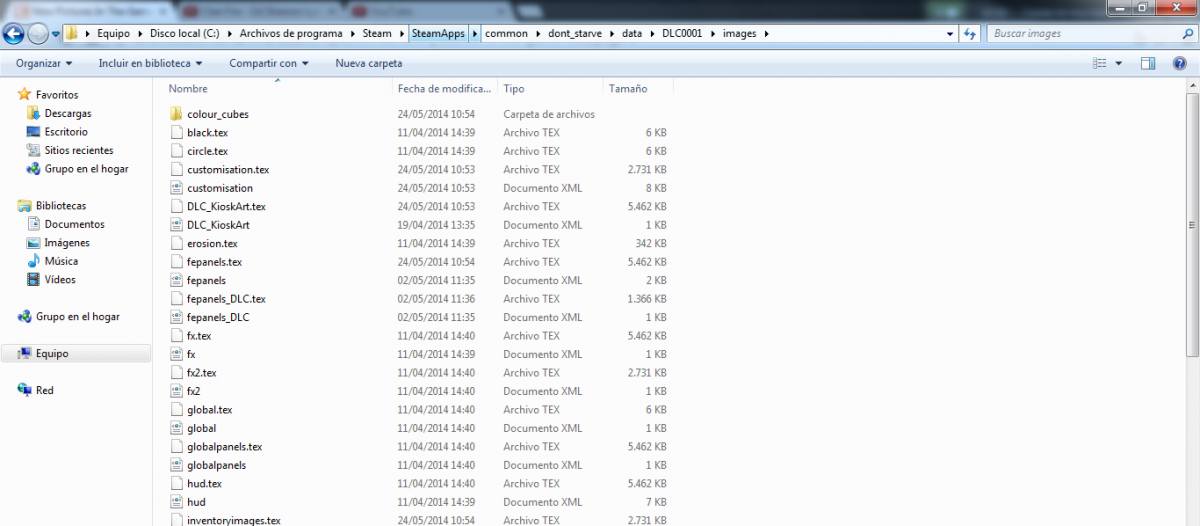Expand the breadcrumb arrow after dont_starve
This screenshot has width=1200, height=526.
coord(611,33)
